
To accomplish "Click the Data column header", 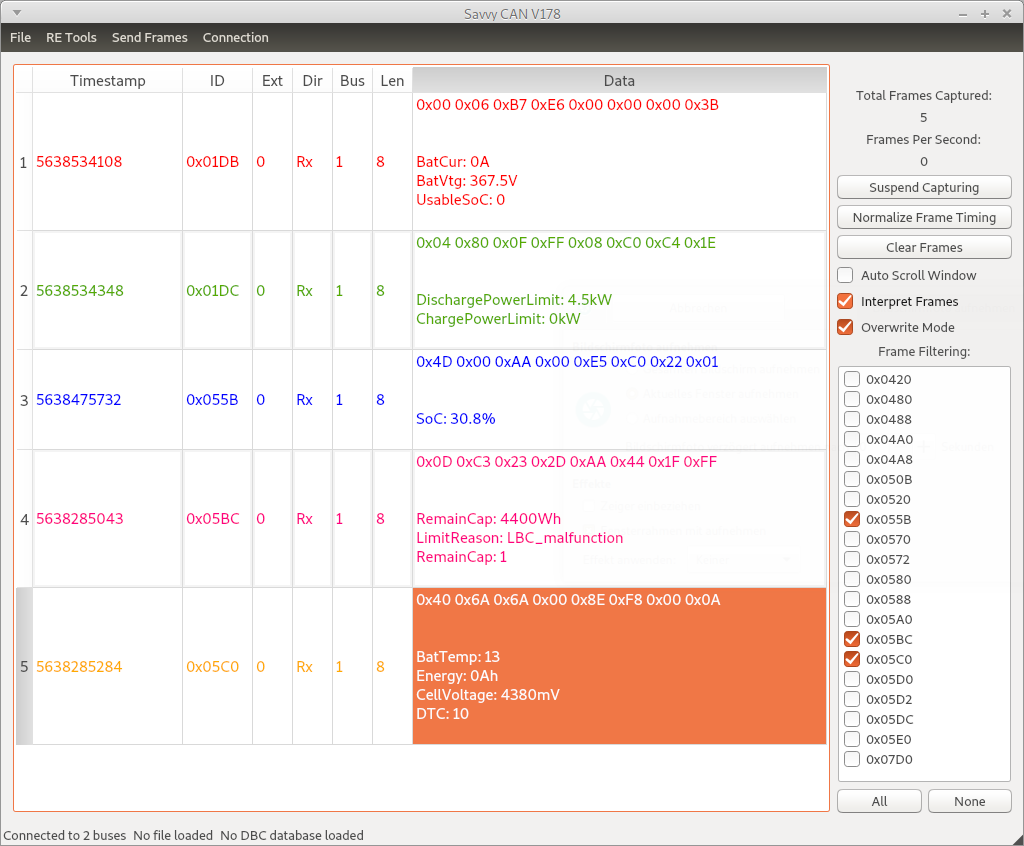I will [619, 81].
